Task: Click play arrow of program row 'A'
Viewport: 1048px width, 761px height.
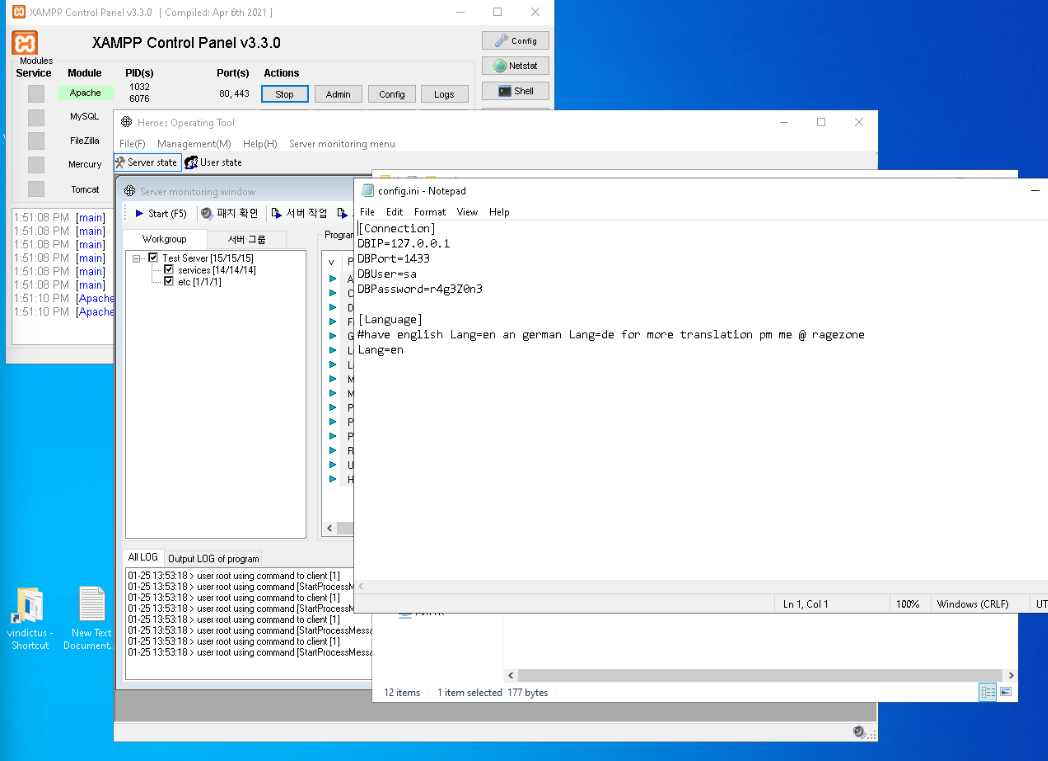Action: tap(333, 278)
